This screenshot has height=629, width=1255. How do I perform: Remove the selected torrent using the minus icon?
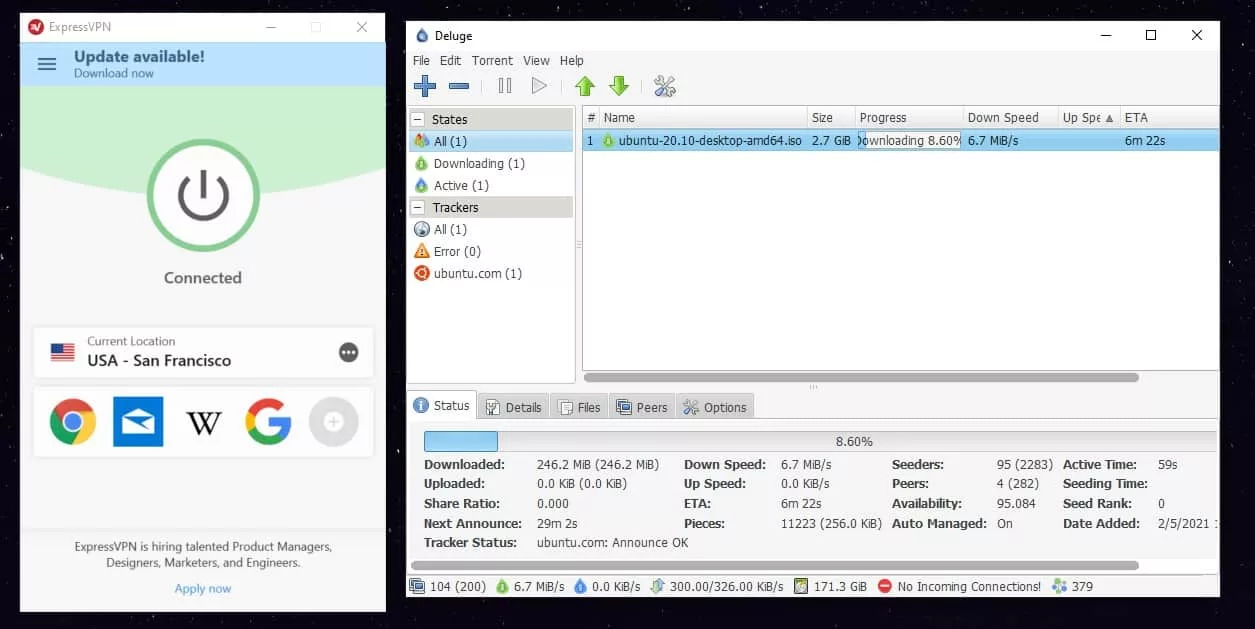click(459, 86)
